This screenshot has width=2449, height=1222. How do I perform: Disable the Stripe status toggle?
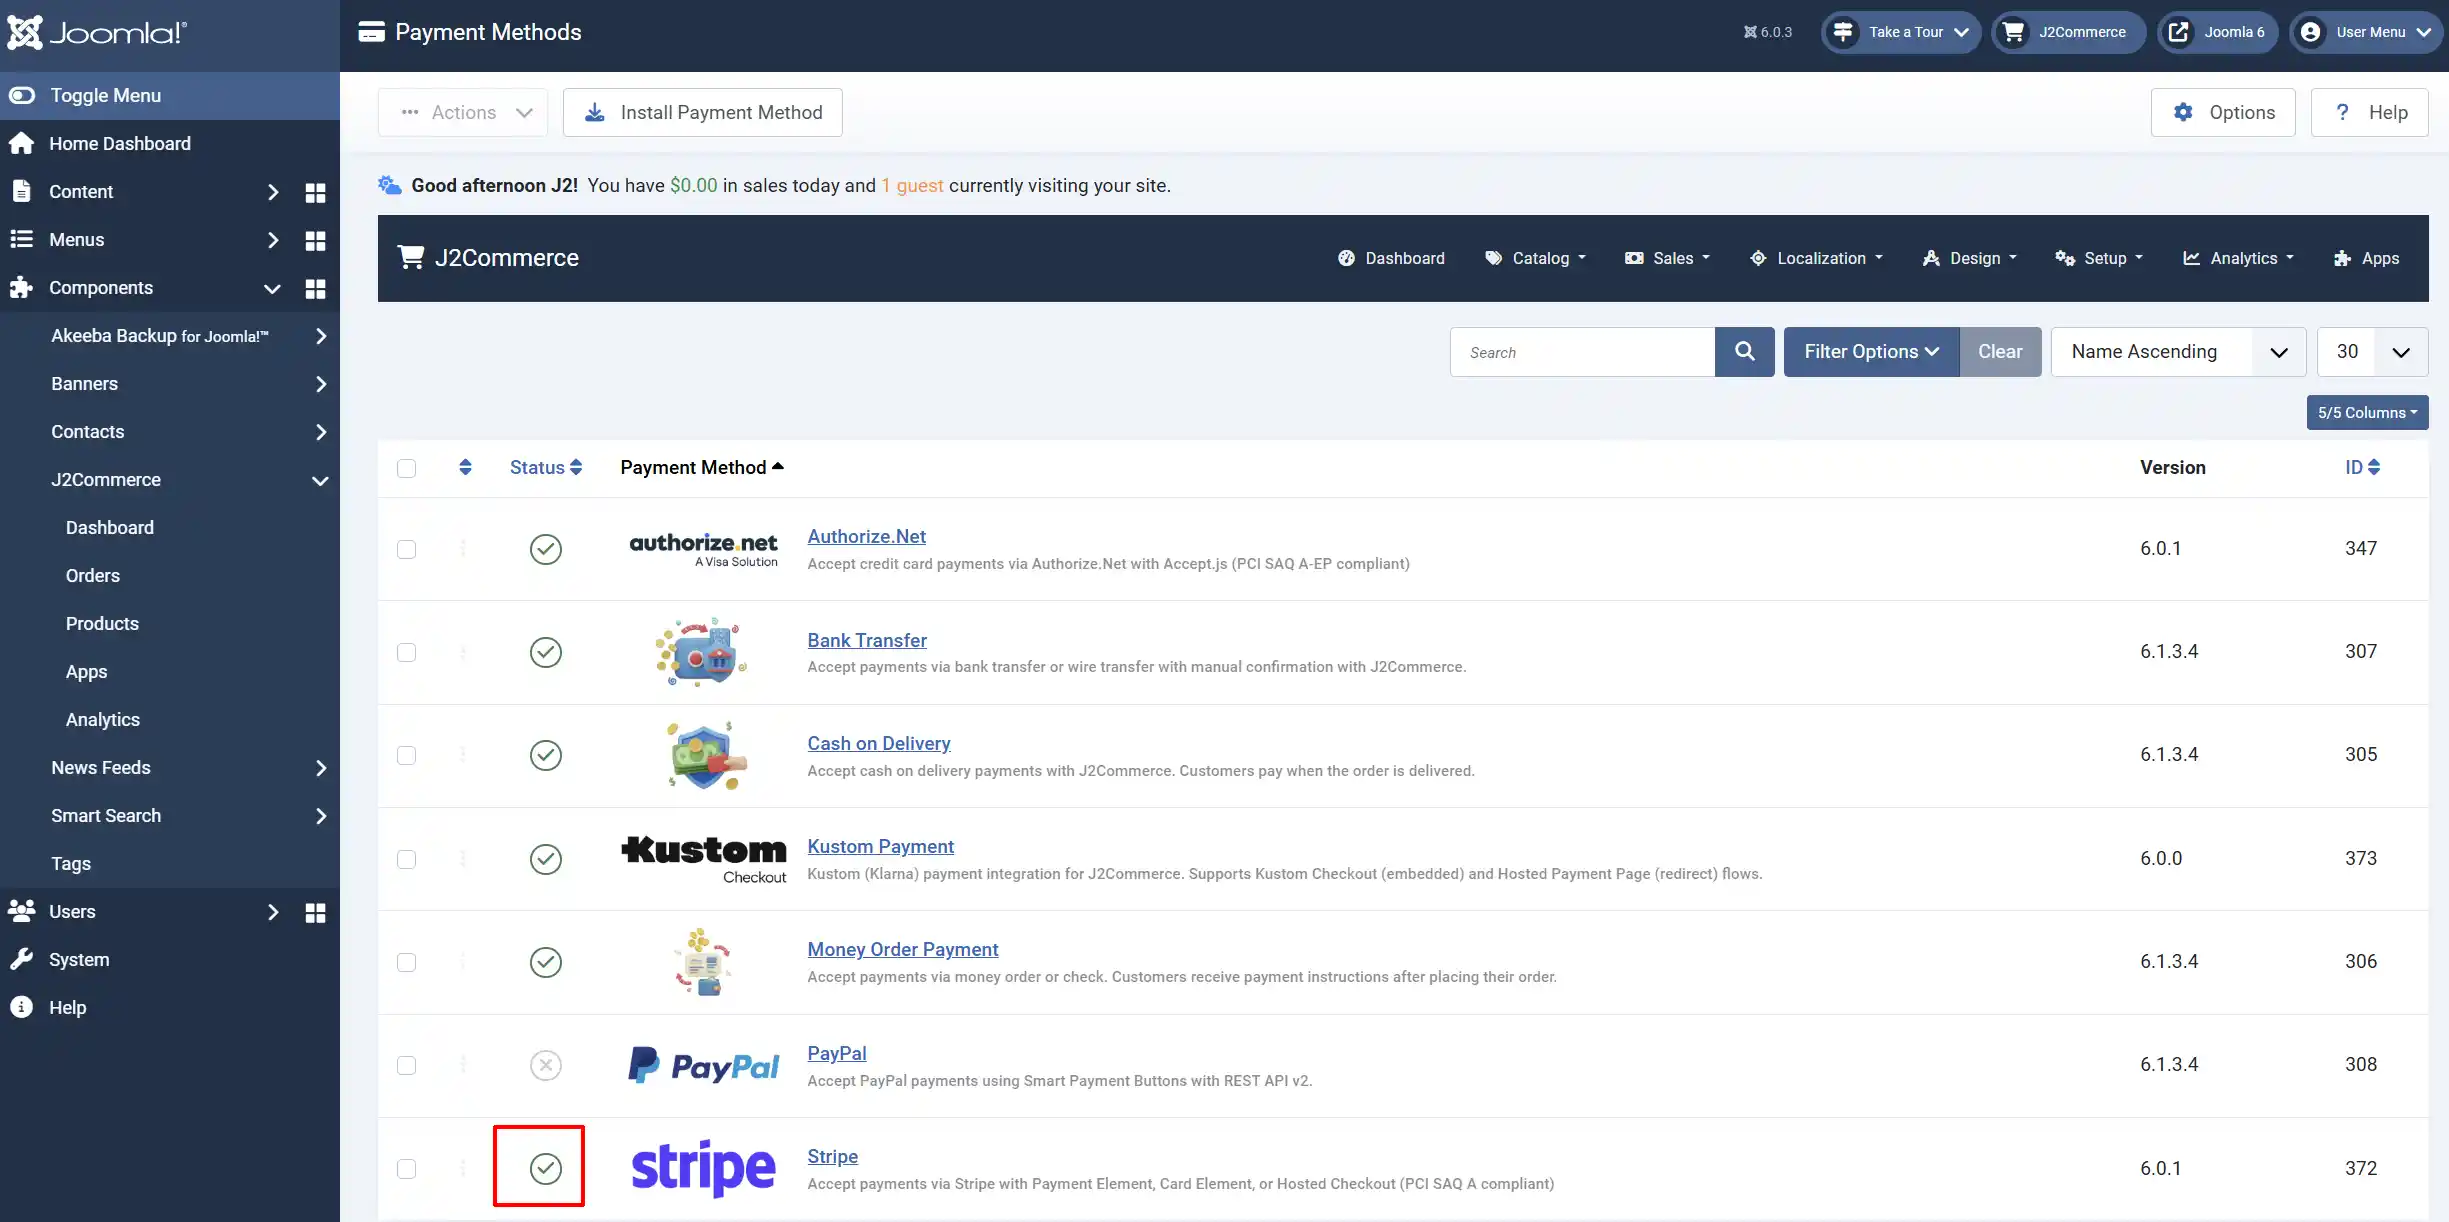click(546, 1168)
